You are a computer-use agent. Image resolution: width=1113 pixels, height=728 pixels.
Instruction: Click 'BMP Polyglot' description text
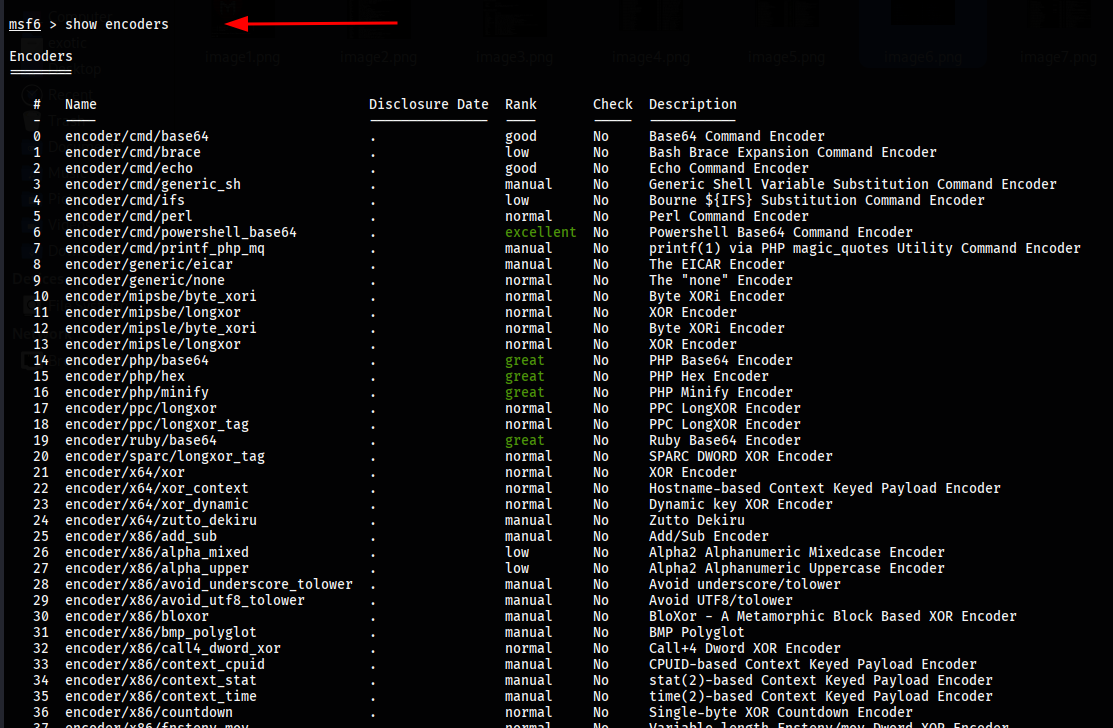[x=696, y=632]
